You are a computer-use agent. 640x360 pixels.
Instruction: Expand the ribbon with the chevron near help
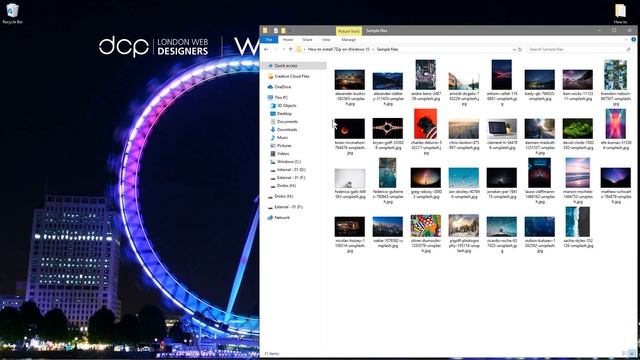626,40
